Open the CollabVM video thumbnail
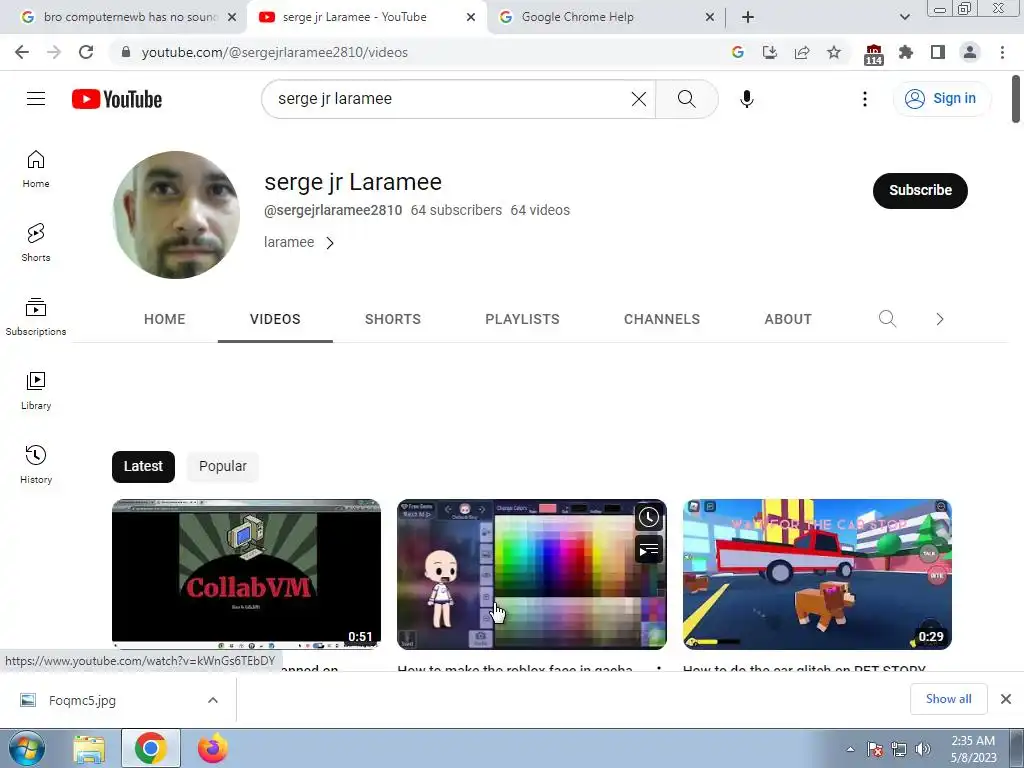 (x=246, y=574)
